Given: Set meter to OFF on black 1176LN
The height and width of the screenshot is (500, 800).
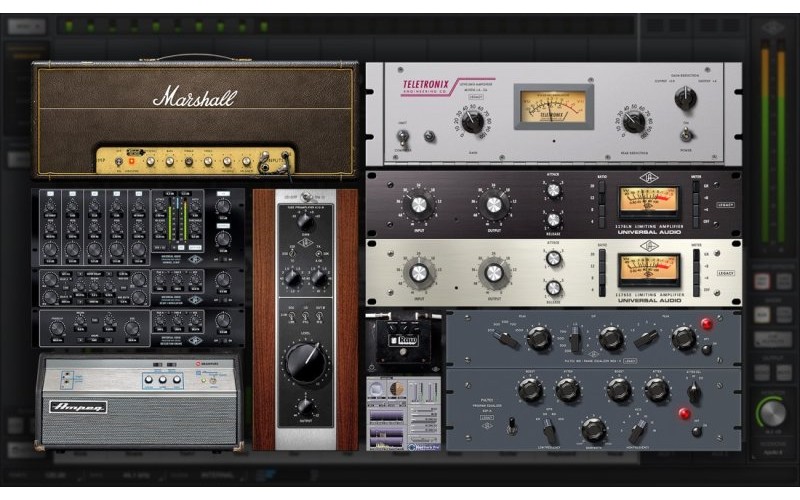Looking at the screenshot, I should tap(695, 222).
